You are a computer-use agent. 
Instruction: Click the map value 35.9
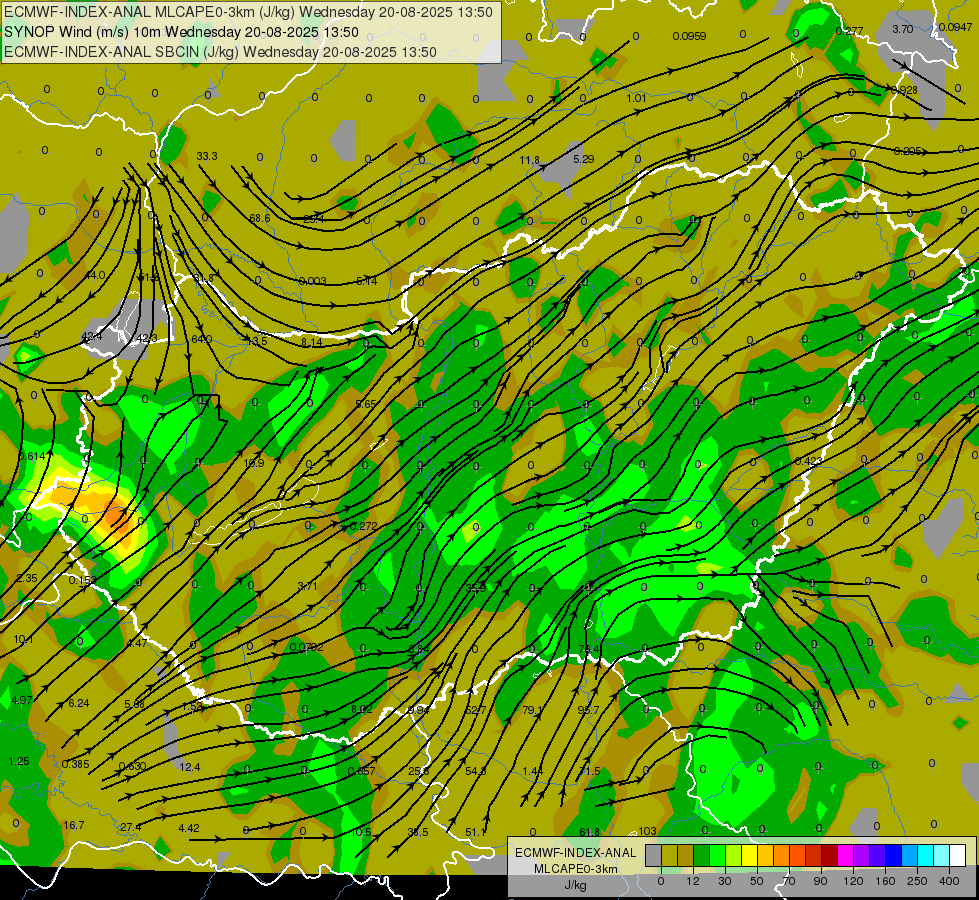476,588
